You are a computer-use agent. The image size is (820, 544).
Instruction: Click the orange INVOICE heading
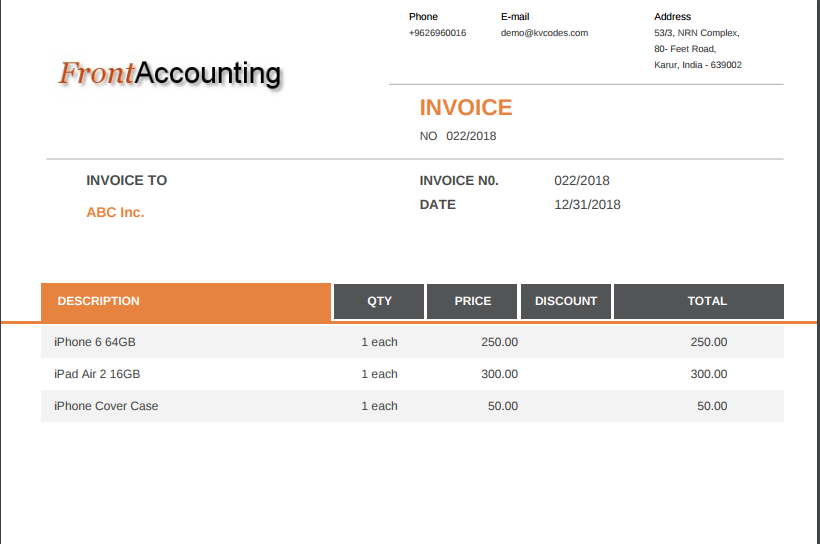[466, 108]
